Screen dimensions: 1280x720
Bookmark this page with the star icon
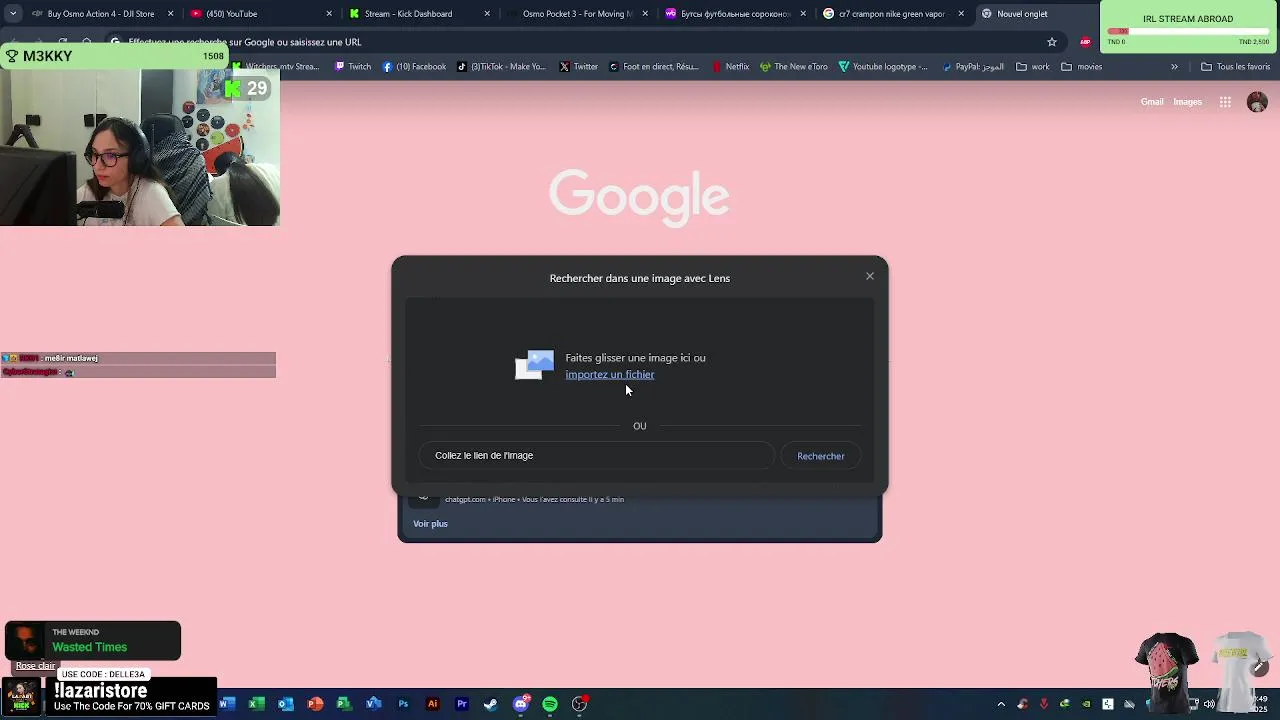tap(1052, 42)
